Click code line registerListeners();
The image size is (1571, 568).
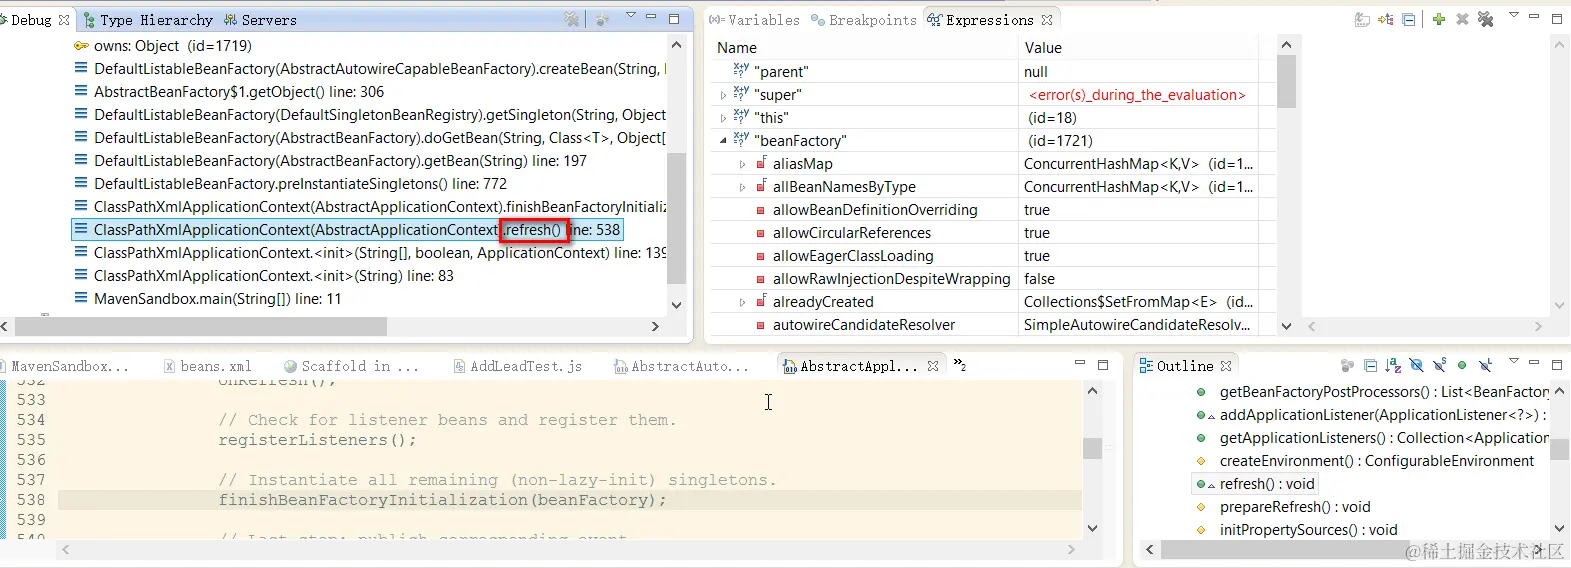point(317,440)
